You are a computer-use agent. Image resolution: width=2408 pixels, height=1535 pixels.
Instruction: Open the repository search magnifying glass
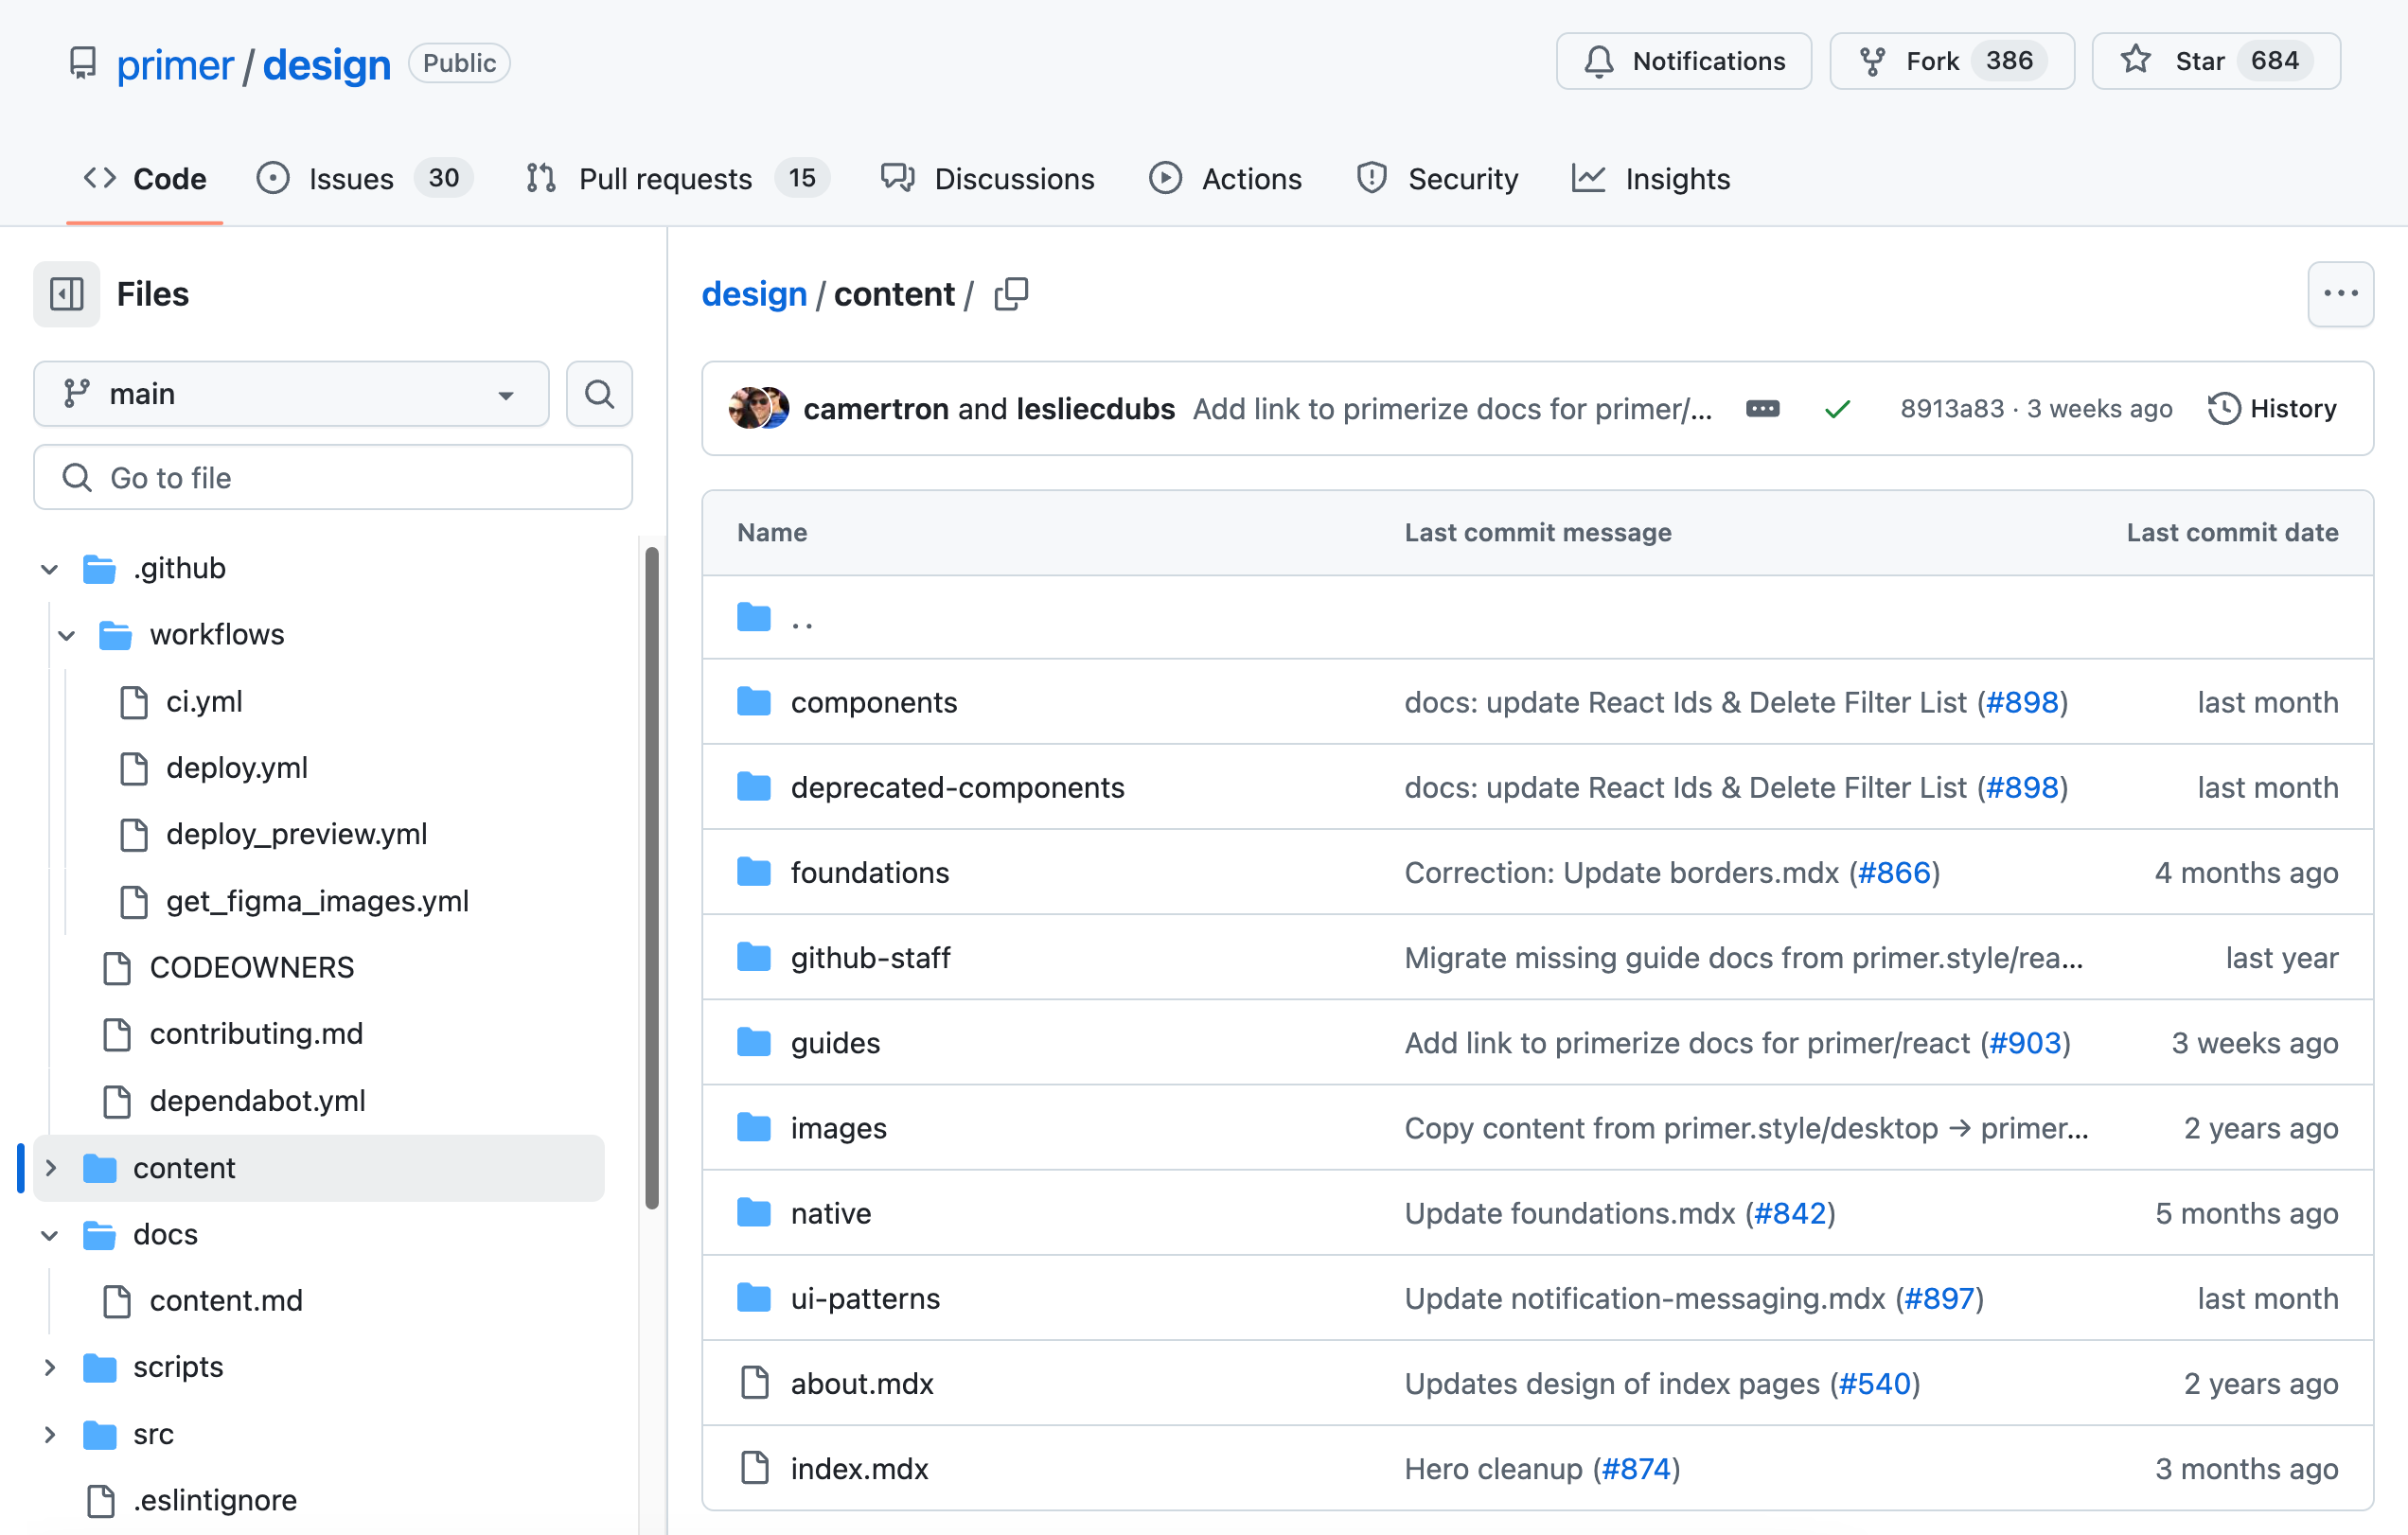pos(598,393)
